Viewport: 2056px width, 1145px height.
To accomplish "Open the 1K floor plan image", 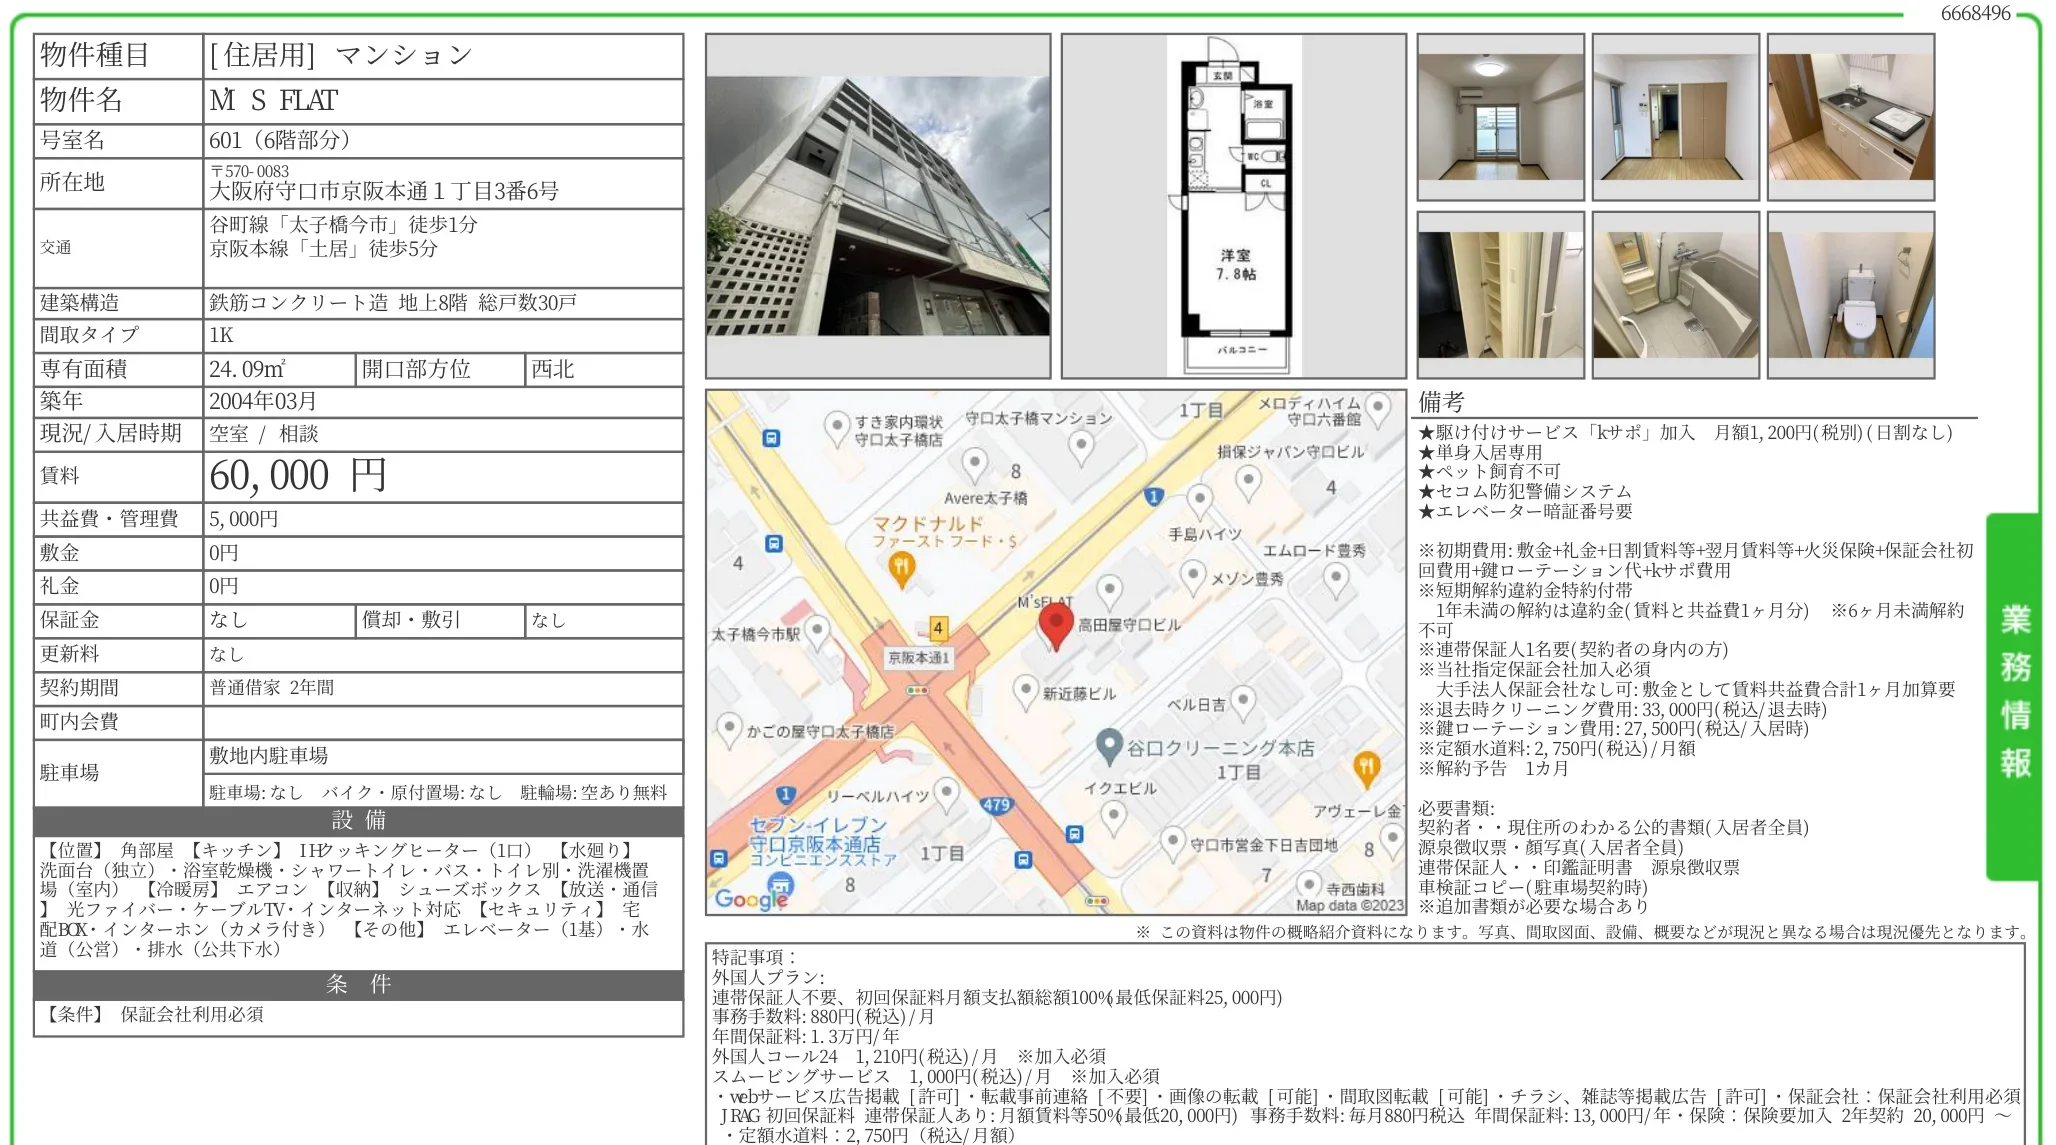I will click(x=1233, y=206).
